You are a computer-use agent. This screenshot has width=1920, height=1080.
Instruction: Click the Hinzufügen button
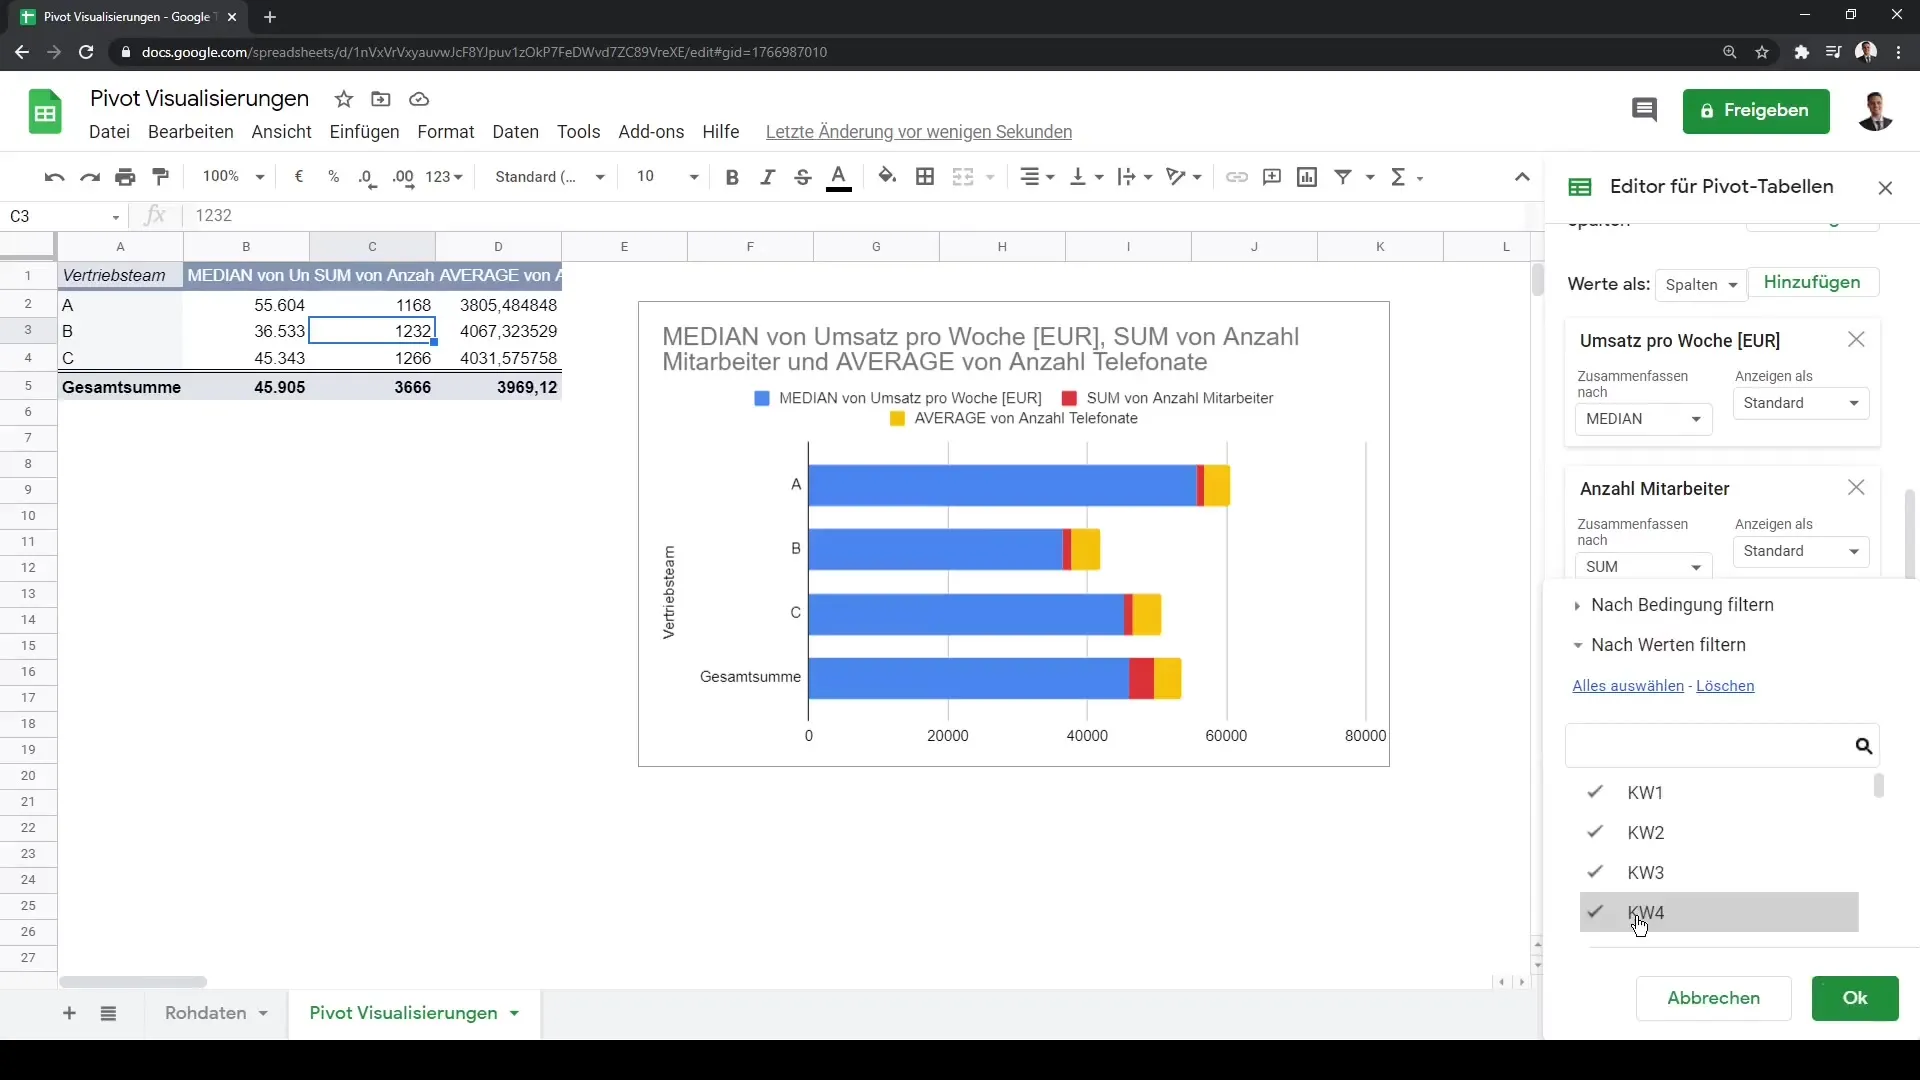(1811, 283)
